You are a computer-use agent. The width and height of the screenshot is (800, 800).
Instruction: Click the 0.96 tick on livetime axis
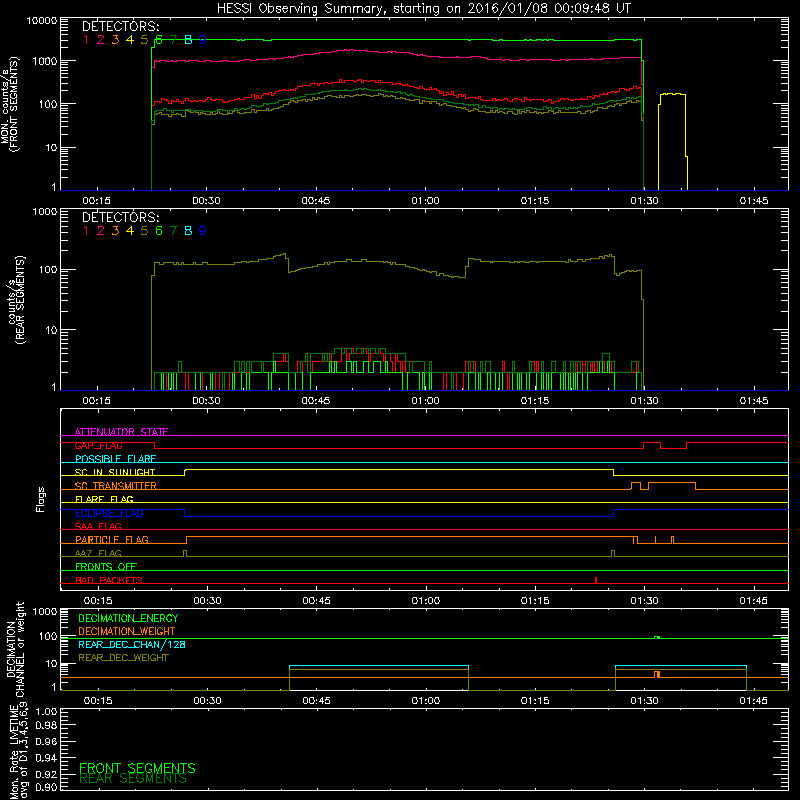pyautogui.click(x=46, y=741)
